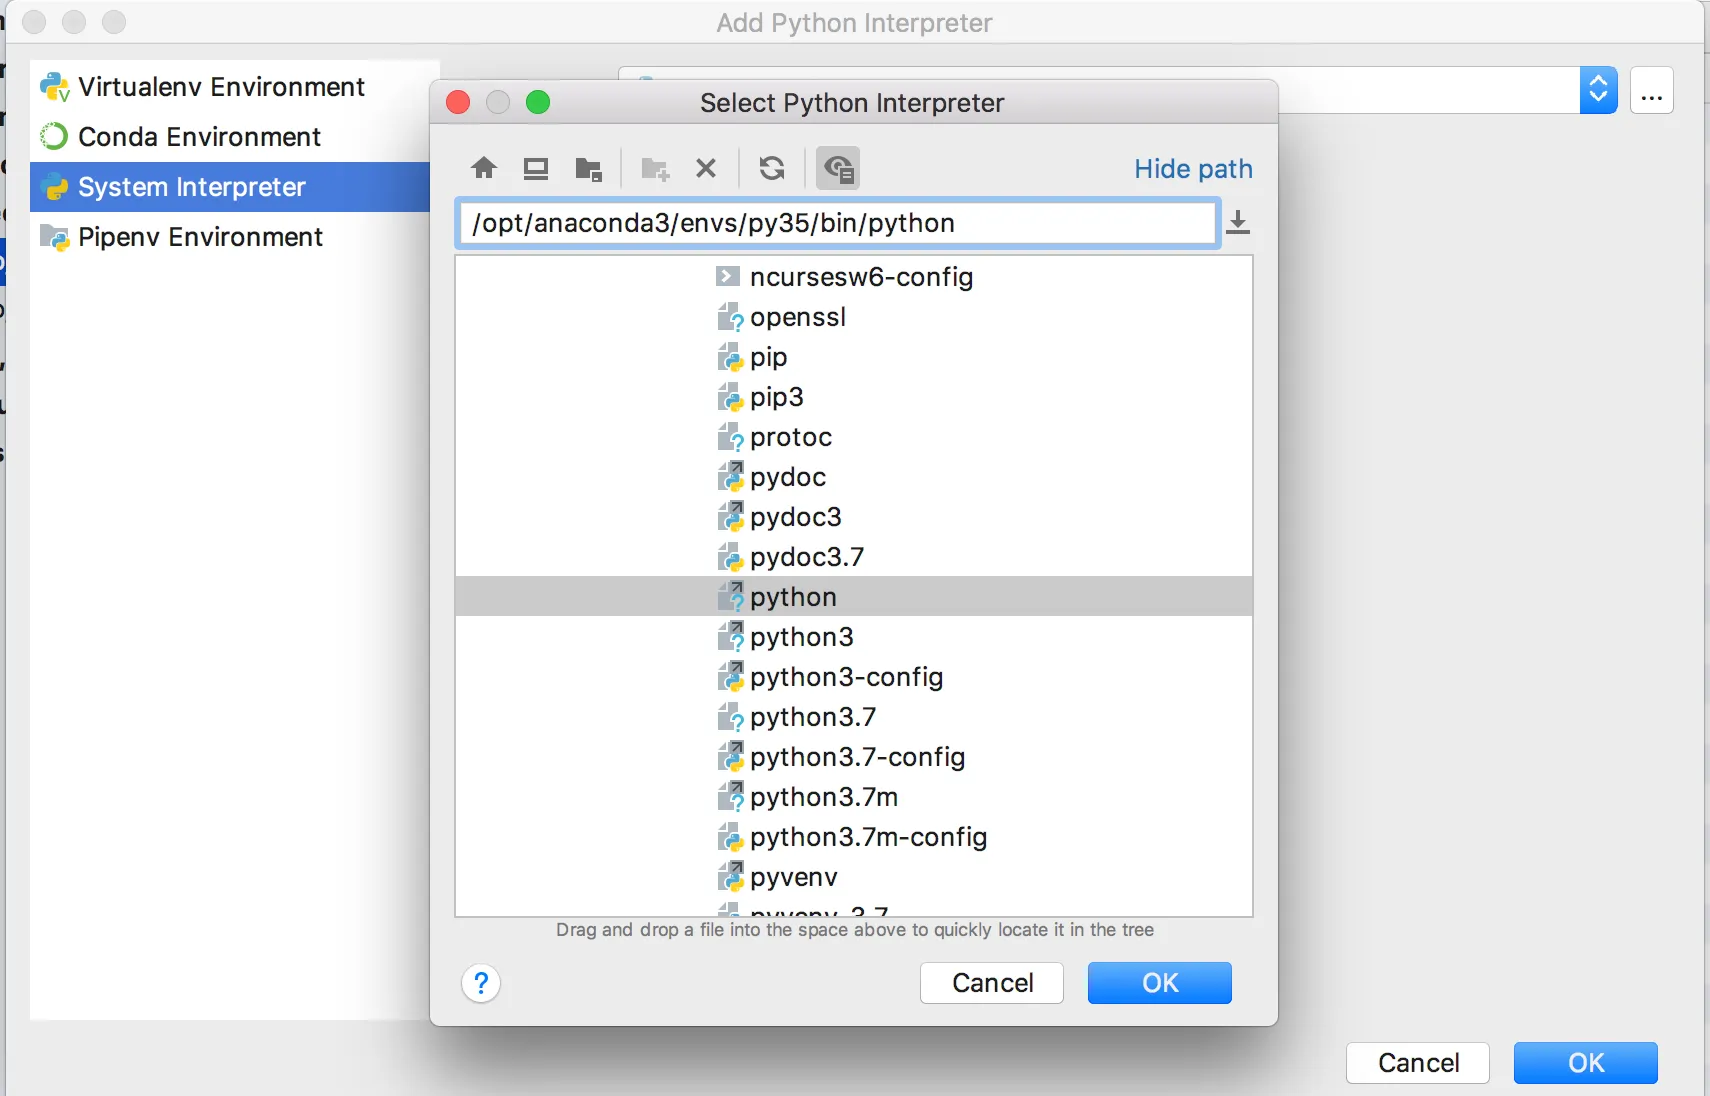Select System Interpreter in sidebar

(230, 187)
